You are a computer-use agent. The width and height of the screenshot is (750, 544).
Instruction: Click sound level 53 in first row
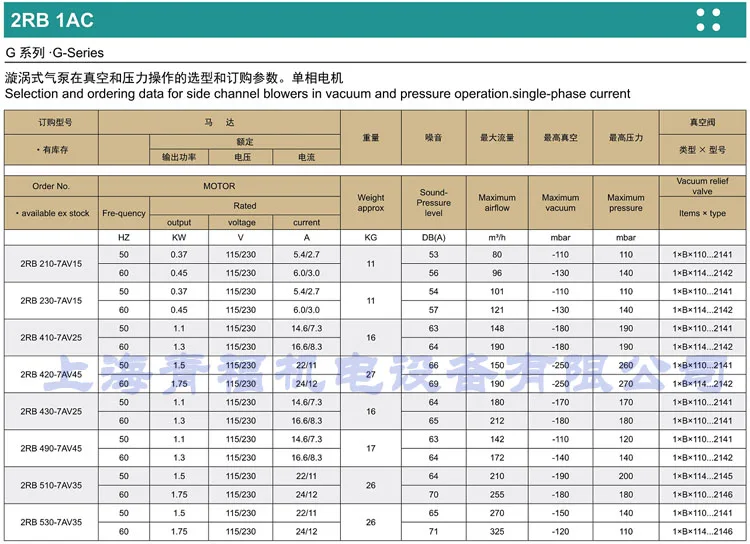(433, 255)
